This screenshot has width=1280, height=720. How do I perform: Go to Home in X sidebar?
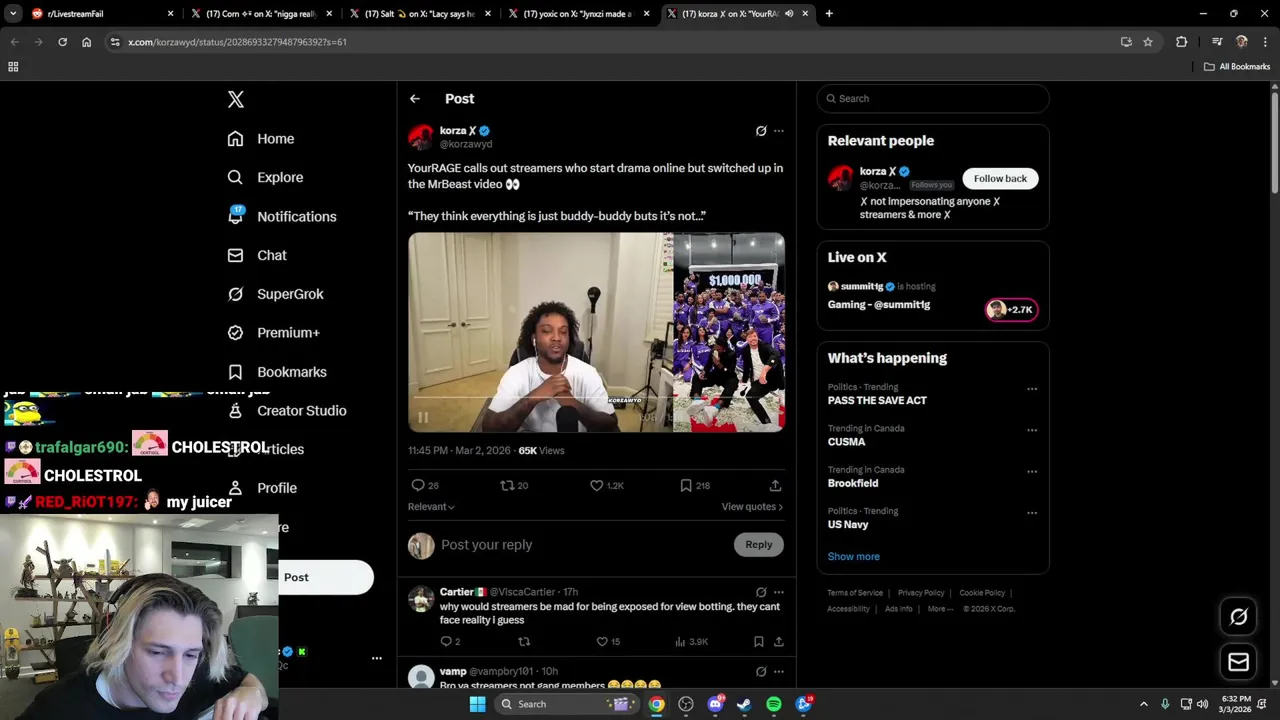pos(260,139)
